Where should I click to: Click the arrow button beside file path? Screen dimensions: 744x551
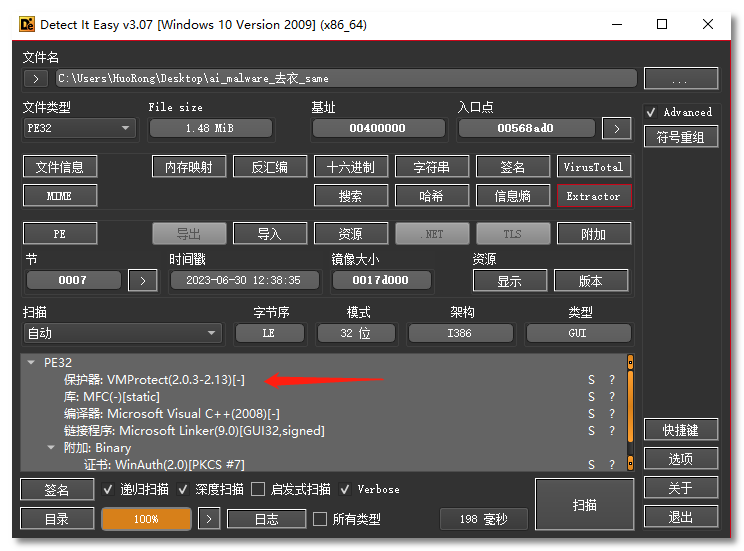point(36,78)
